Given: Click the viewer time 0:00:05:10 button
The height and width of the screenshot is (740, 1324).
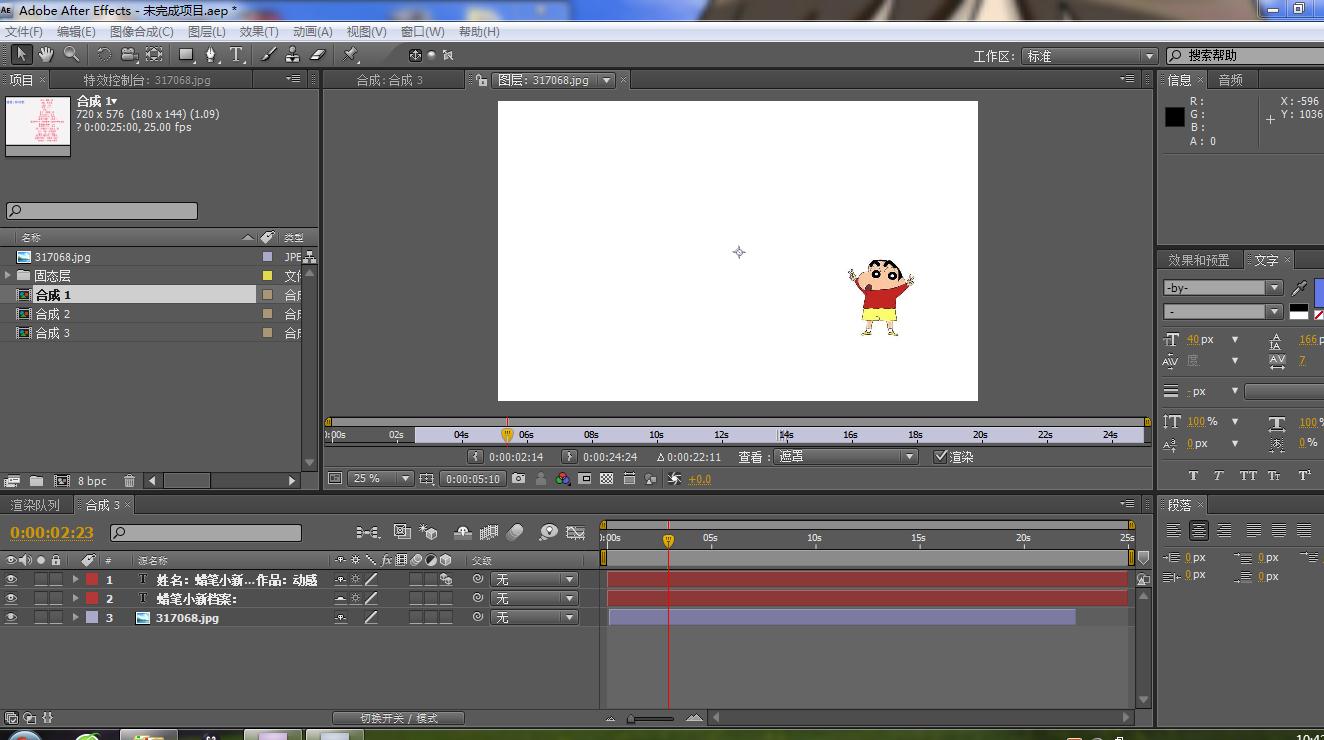Looking at the screenshot, I should point(473,479).
